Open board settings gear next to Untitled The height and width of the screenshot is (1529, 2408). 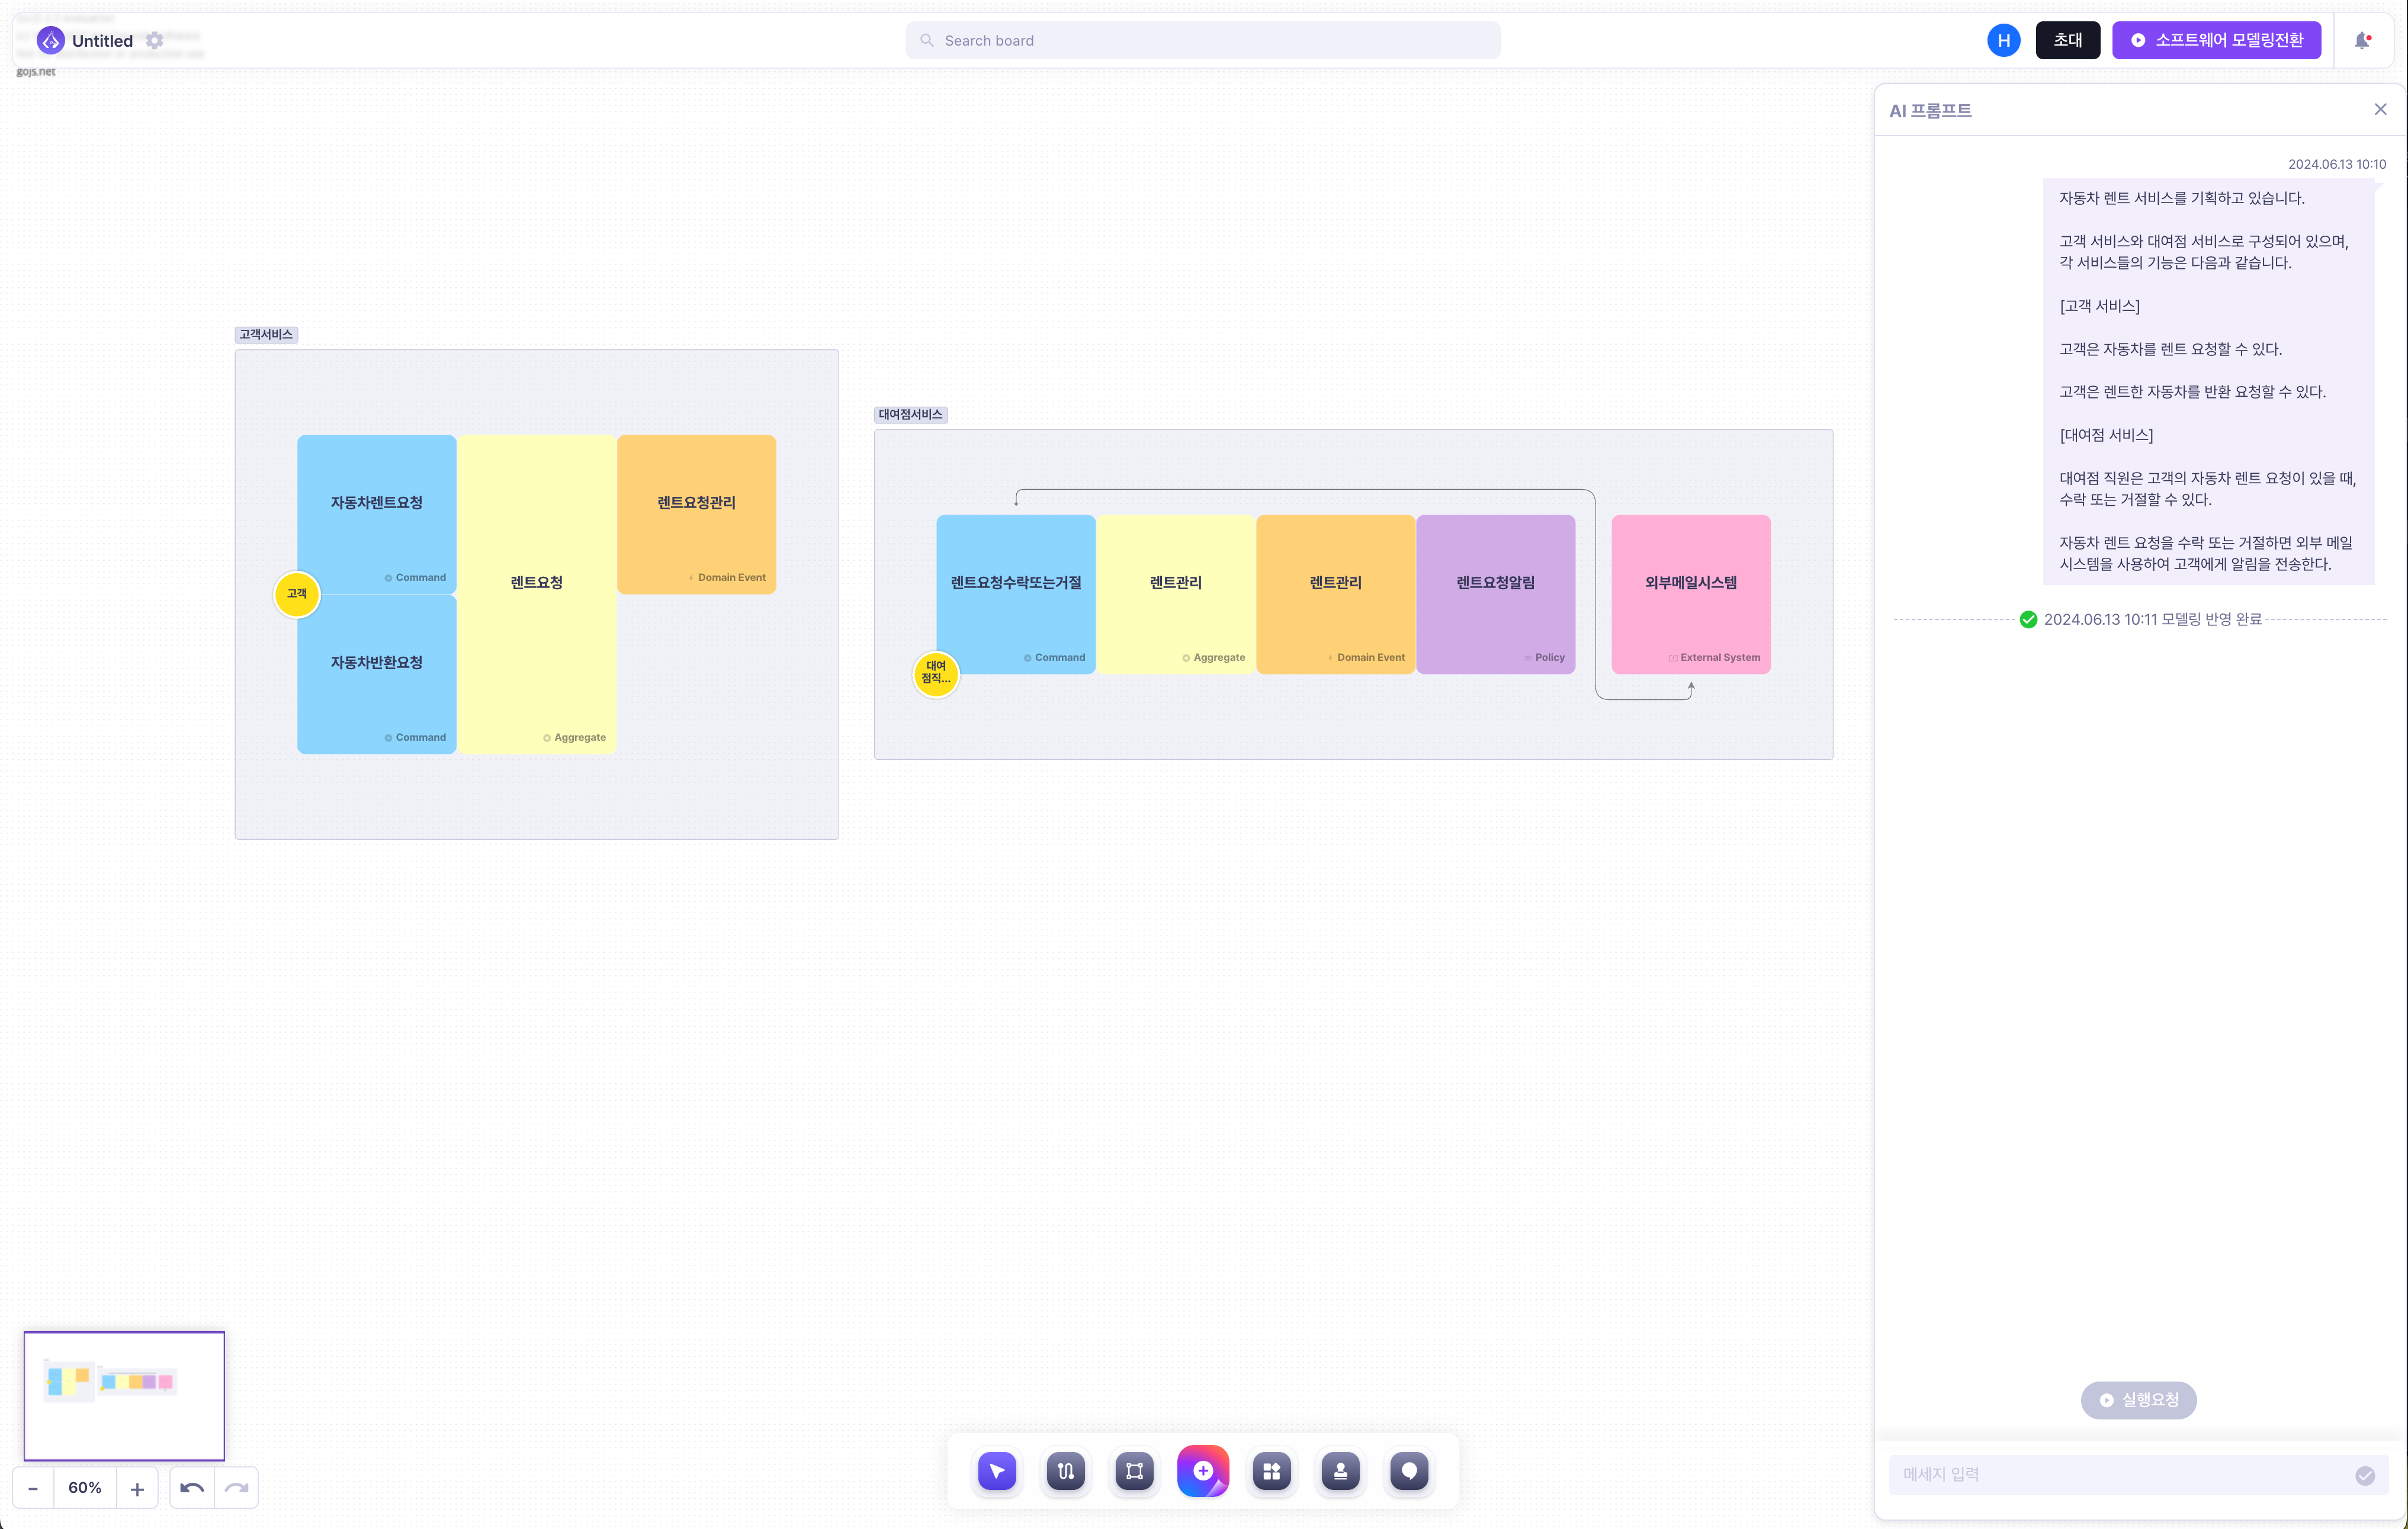[x=154, y=41]
